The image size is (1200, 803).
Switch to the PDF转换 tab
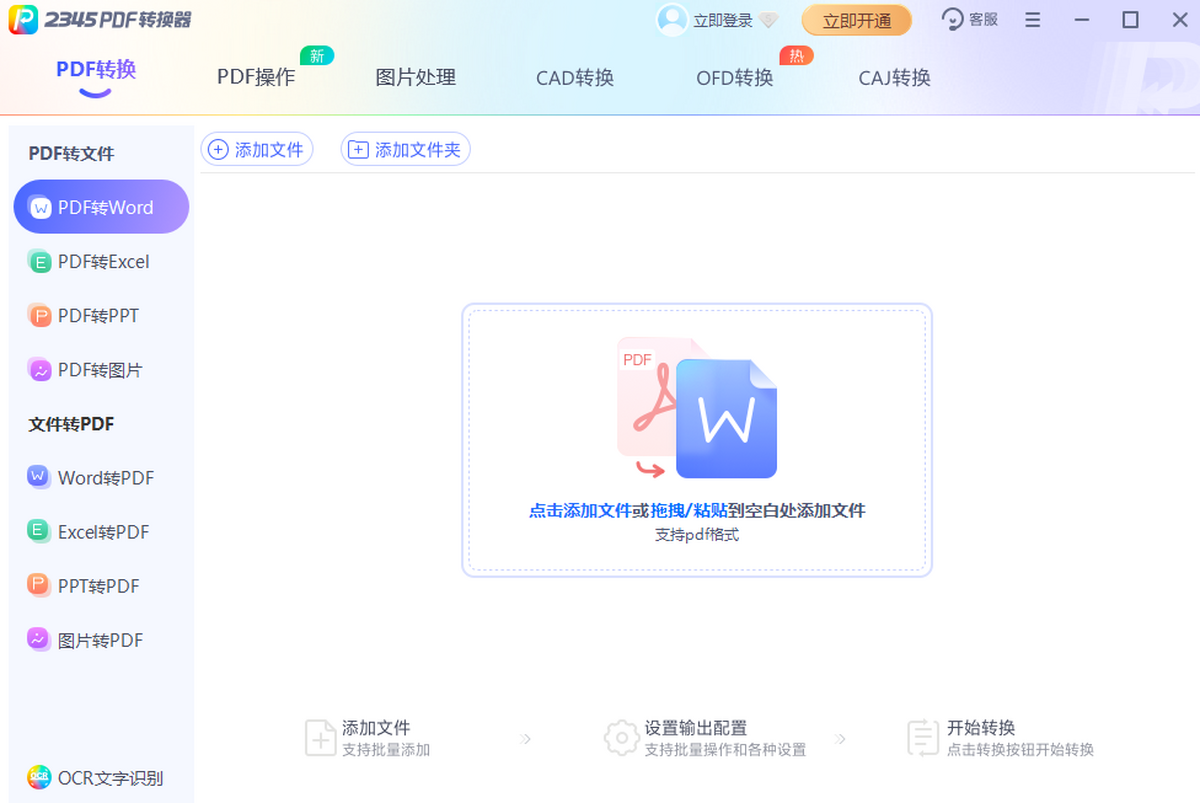(x=96, y=69)
